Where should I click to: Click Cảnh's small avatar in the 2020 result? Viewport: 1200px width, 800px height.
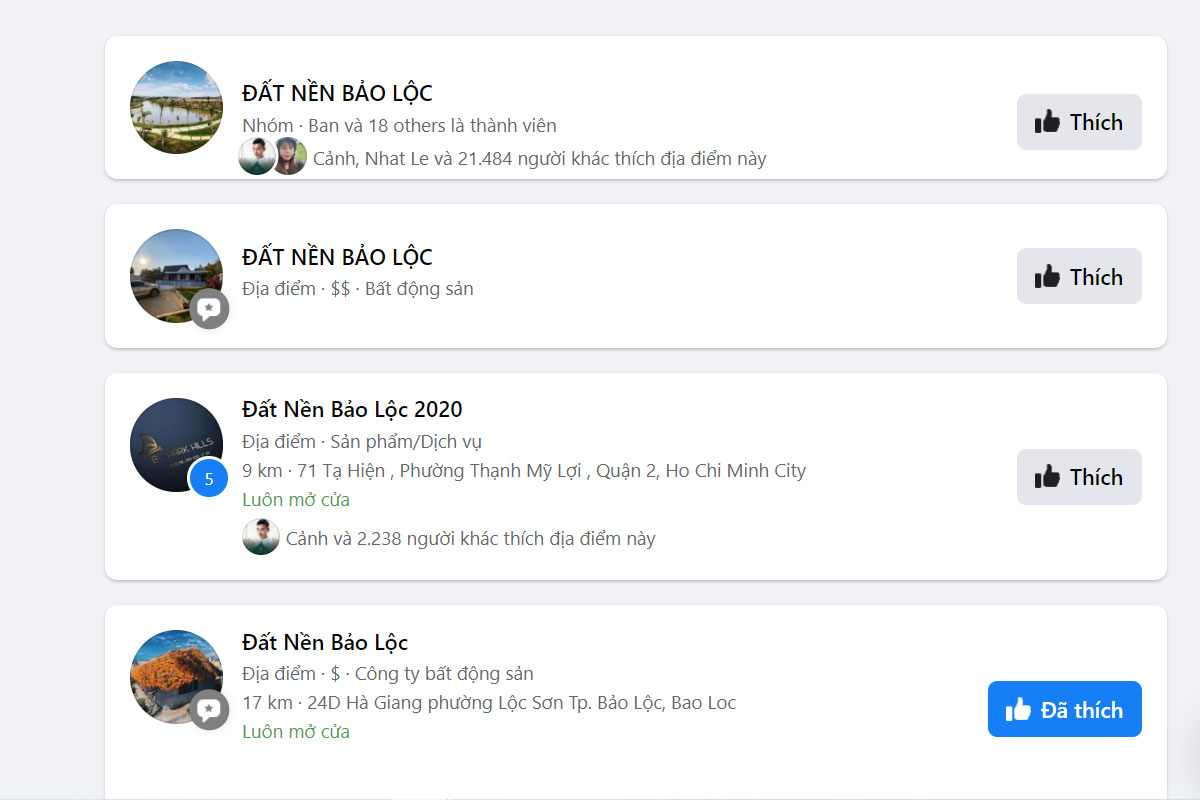[261, 538]
